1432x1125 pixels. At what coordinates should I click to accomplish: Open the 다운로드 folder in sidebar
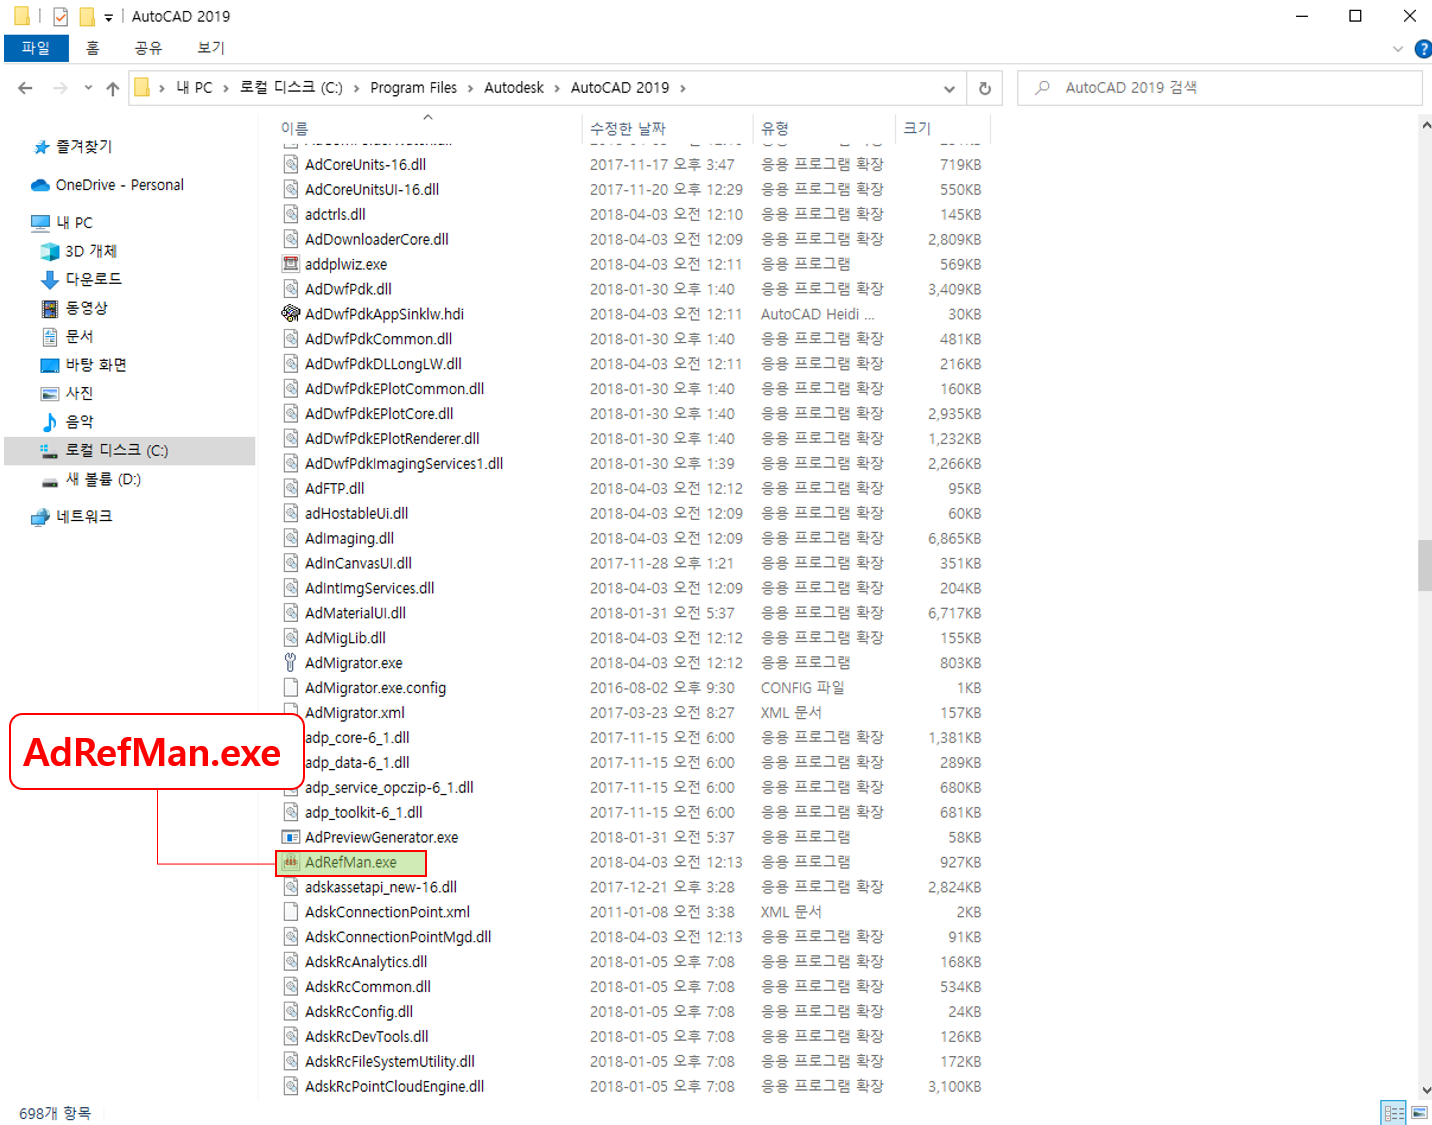tap(93, 279)
